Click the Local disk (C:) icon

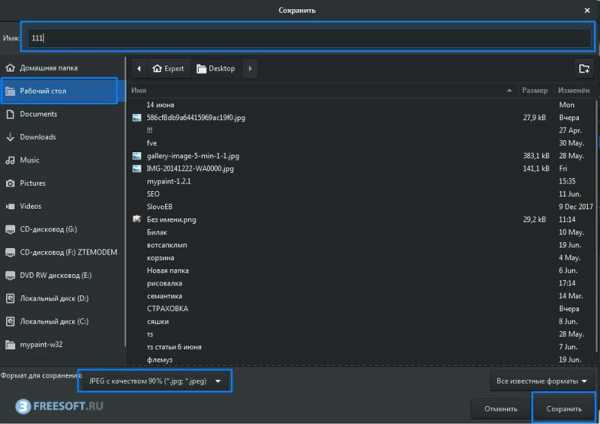10,321
